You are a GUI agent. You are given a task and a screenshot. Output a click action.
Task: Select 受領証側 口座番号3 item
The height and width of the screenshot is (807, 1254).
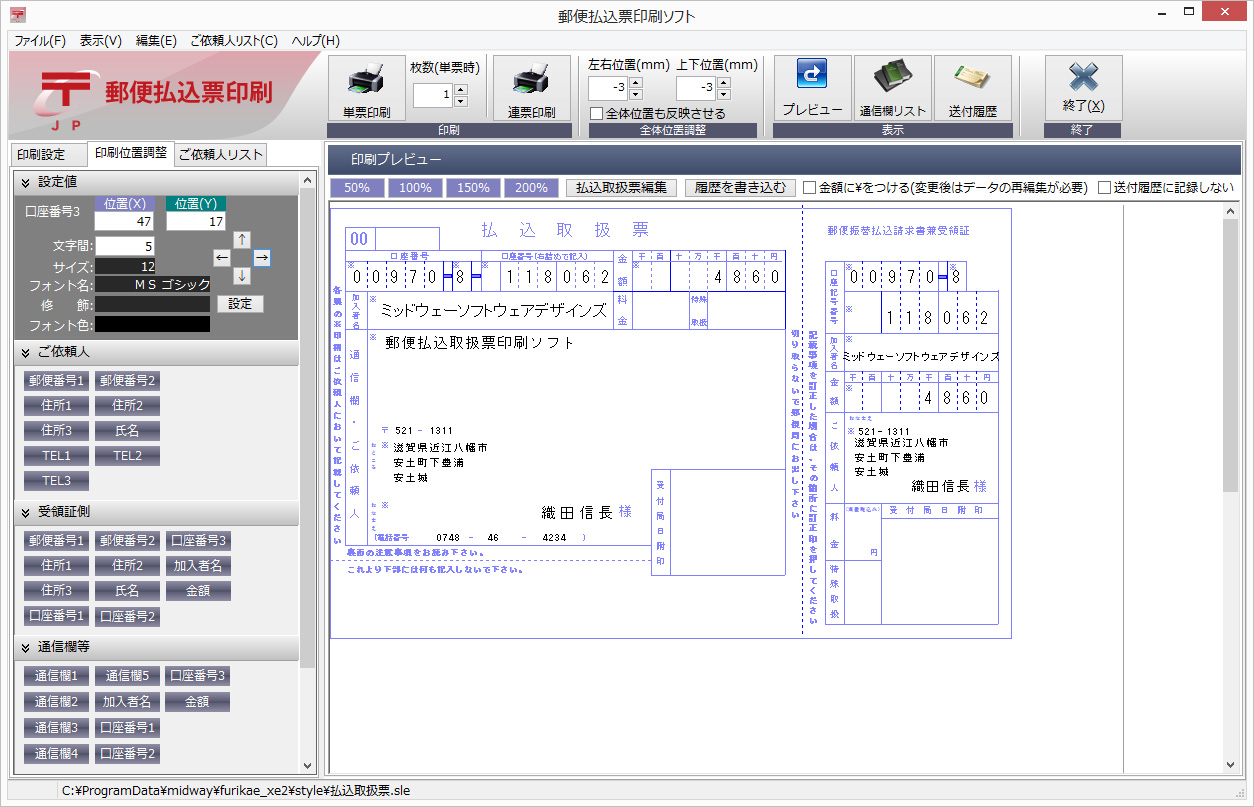pos(198,540)
